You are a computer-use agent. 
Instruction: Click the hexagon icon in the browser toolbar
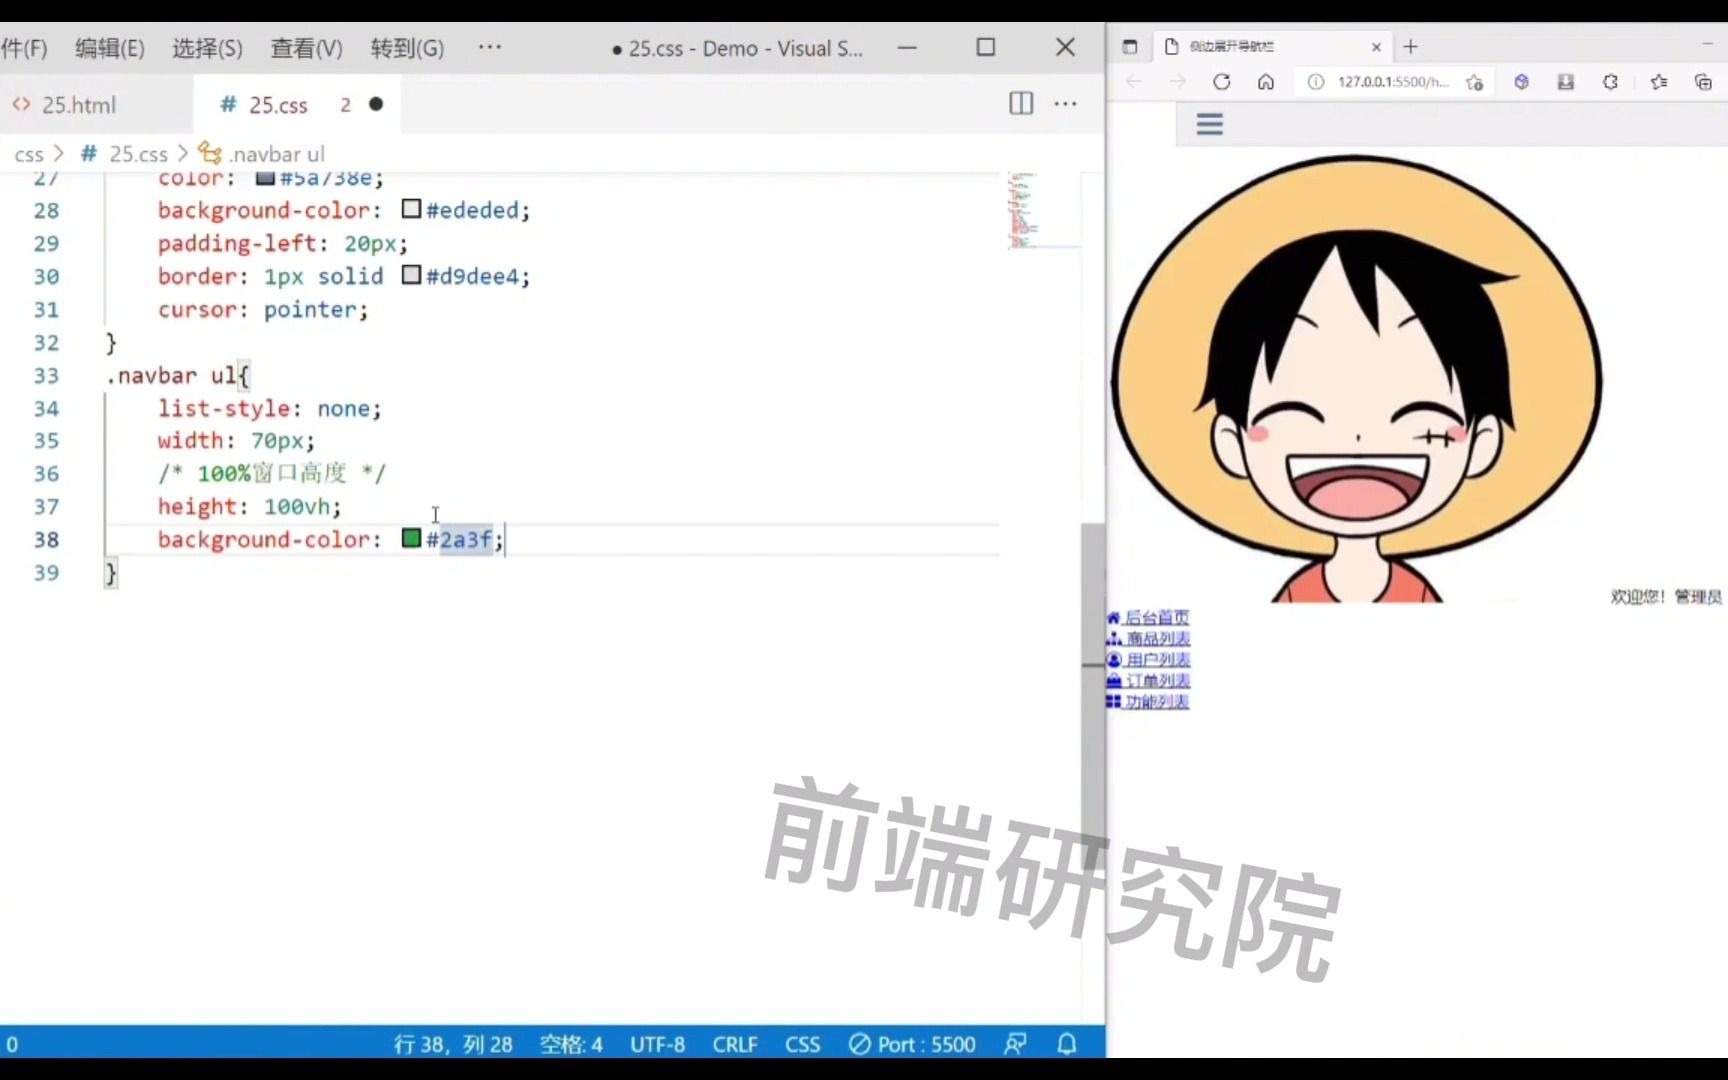1521,82
